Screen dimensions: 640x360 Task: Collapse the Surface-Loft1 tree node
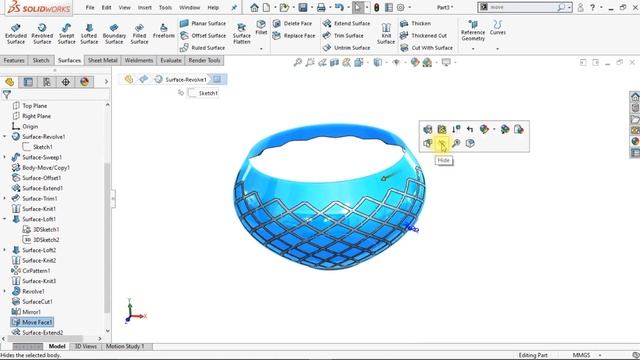tap(5, 219)
